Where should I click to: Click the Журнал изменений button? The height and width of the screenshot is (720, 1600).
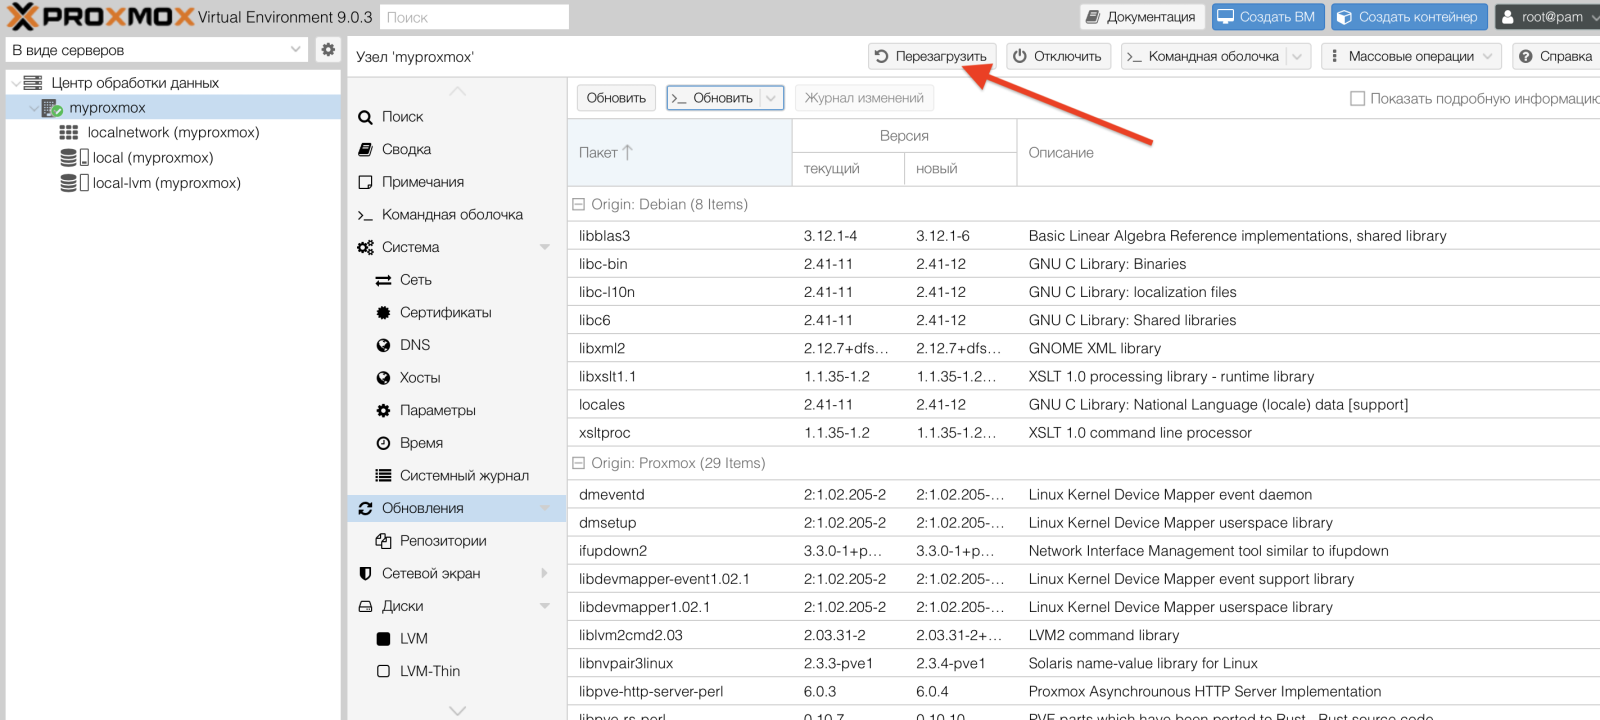(865, 98)
